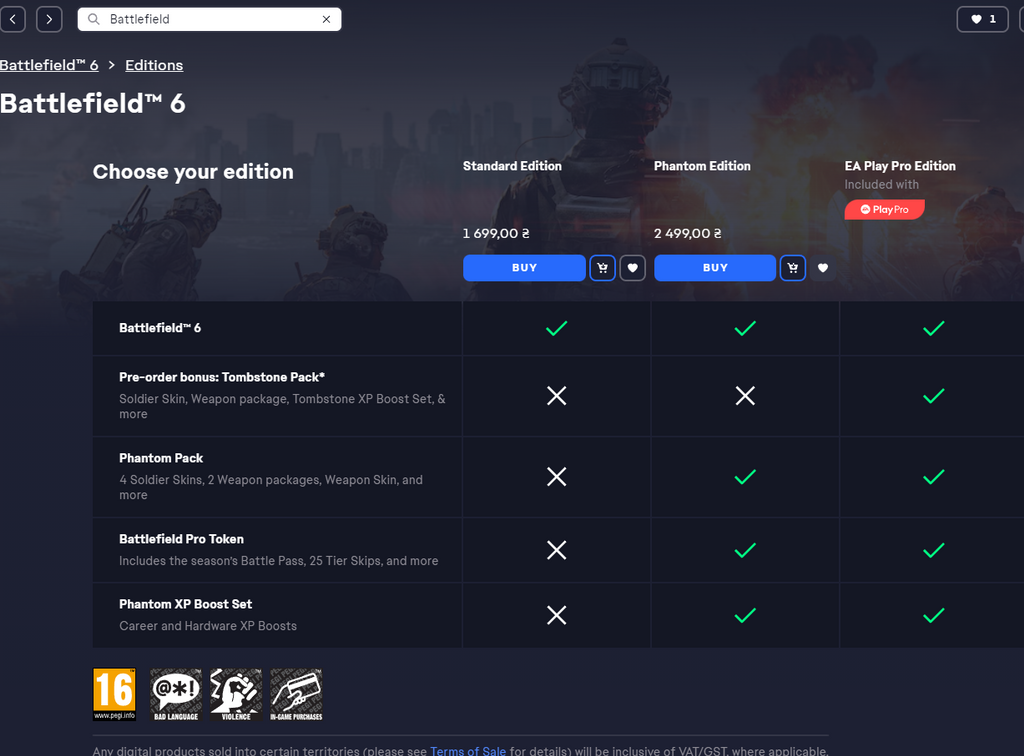The height and width of the screenshot is (756, 1024).
Task: Go forward with the right arrow button
Action: coord(49,19)
